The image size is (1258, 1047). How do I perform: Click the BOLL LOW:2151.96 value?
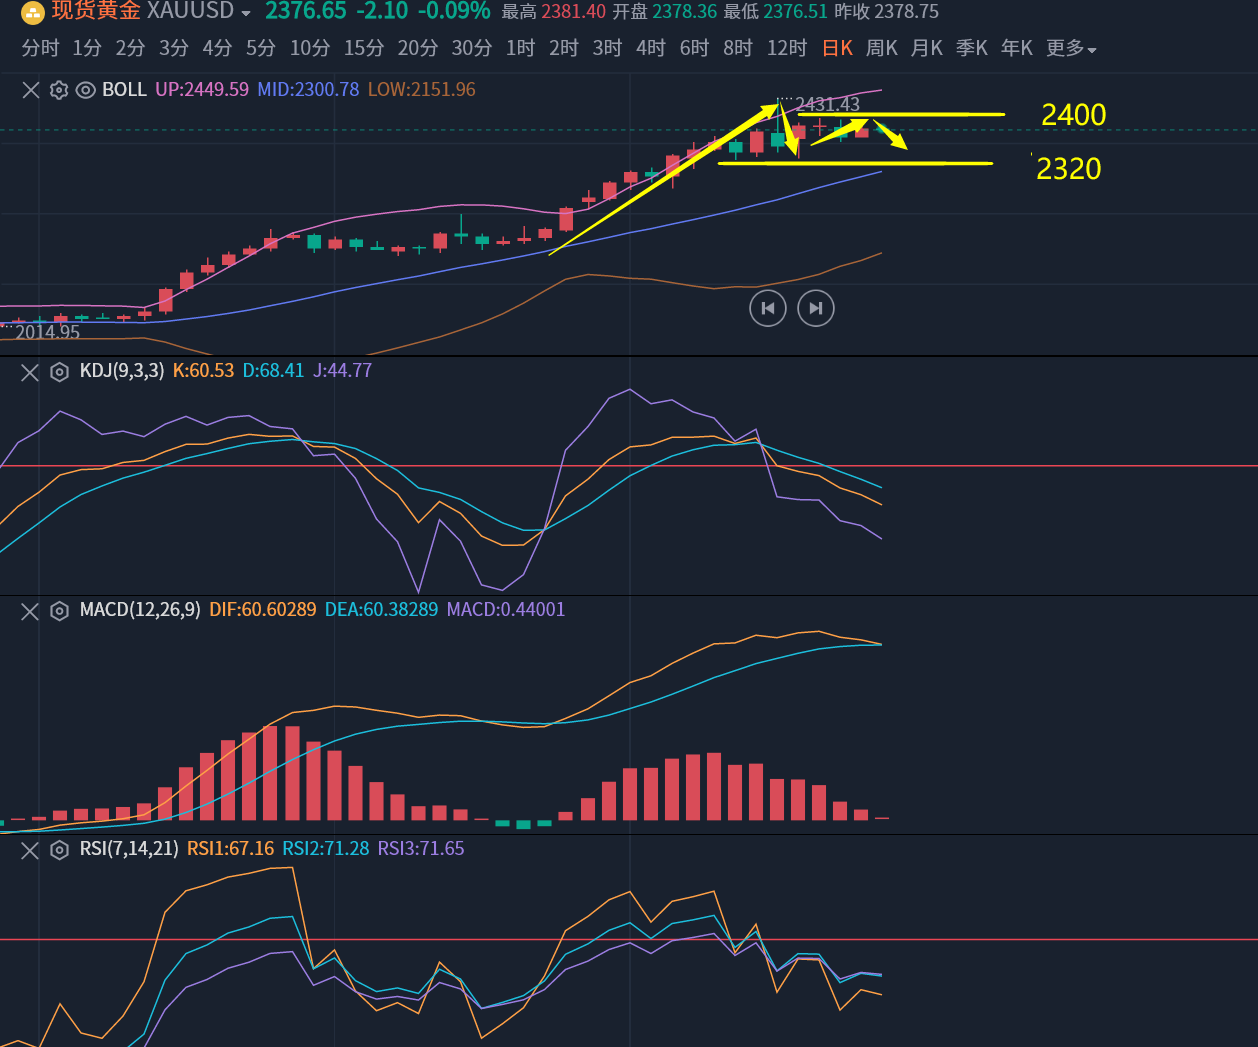(422, 90)
